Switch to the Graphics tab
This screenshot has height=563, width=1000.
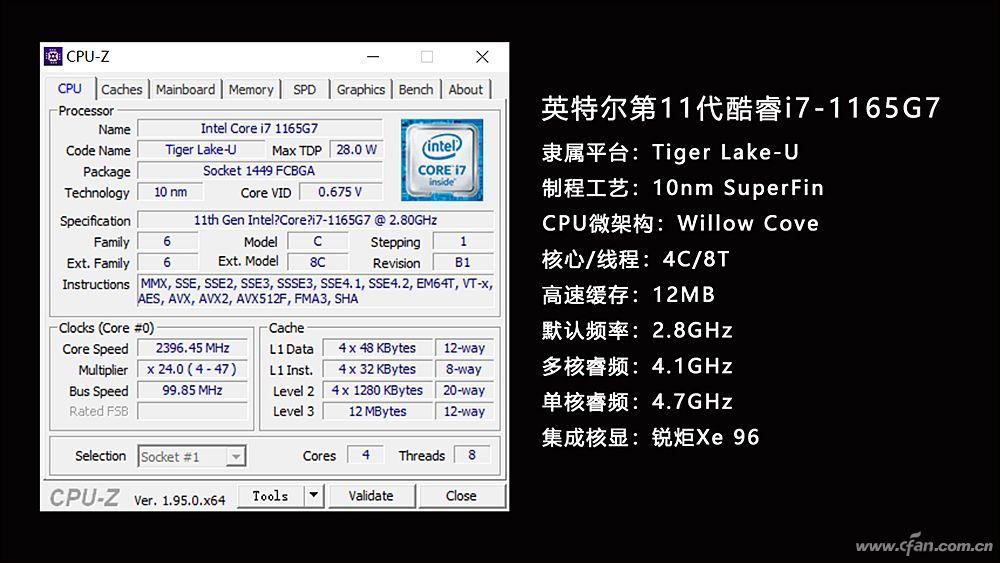point(360,89)
